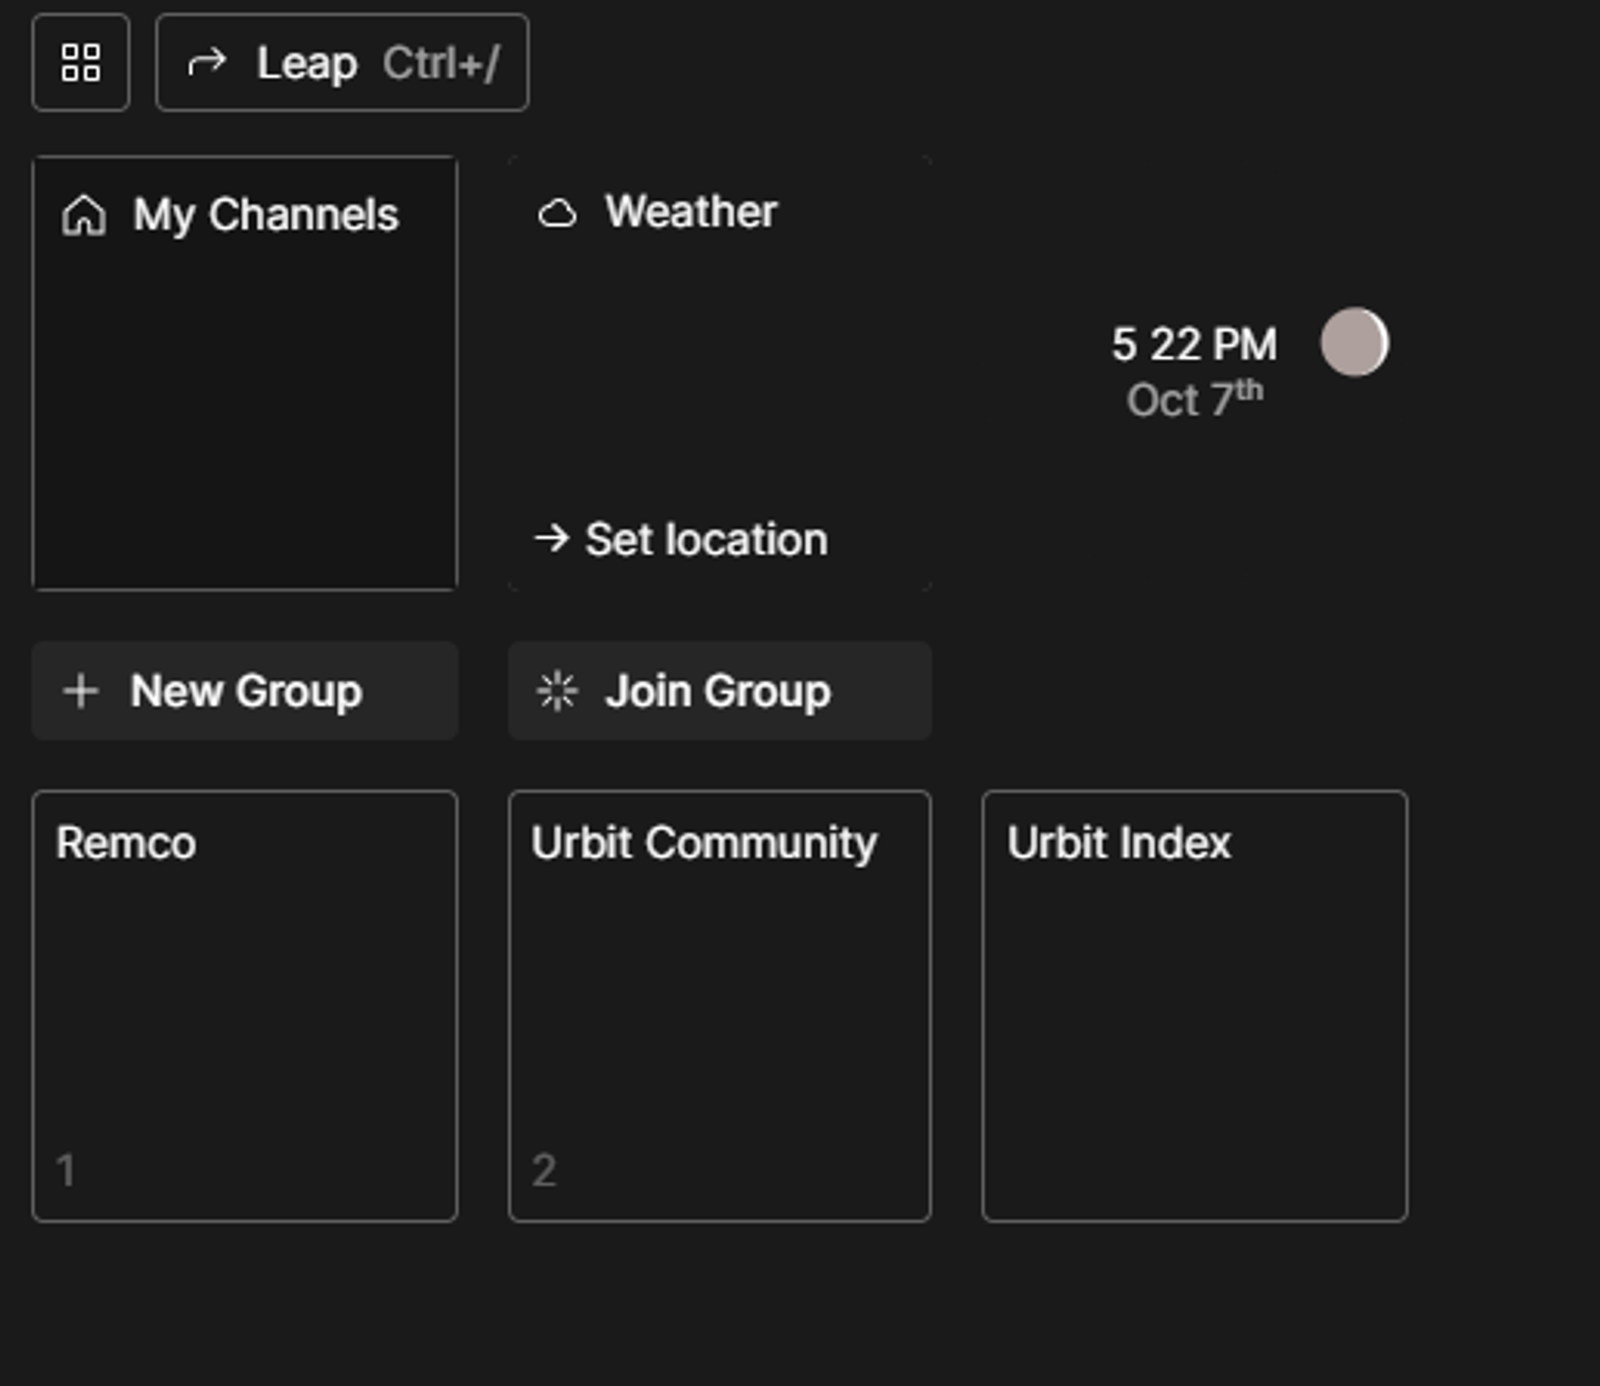This screenshot has height=1386, width=1600.
Task: Click the home icon in My Channels
Action: coord(84,215)
